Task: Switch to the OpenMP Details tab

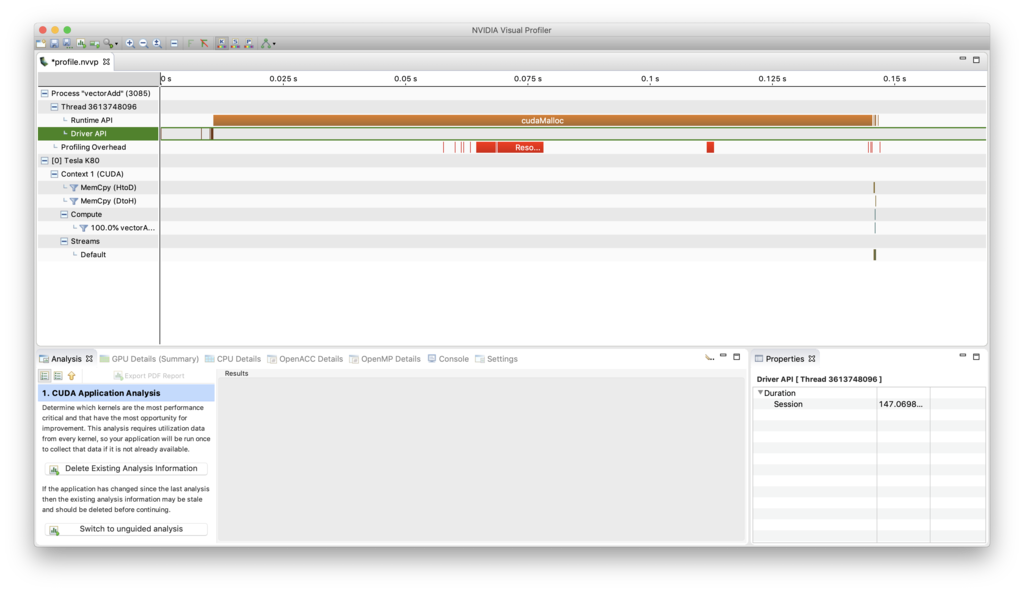Action: click(x=385, y=359)
